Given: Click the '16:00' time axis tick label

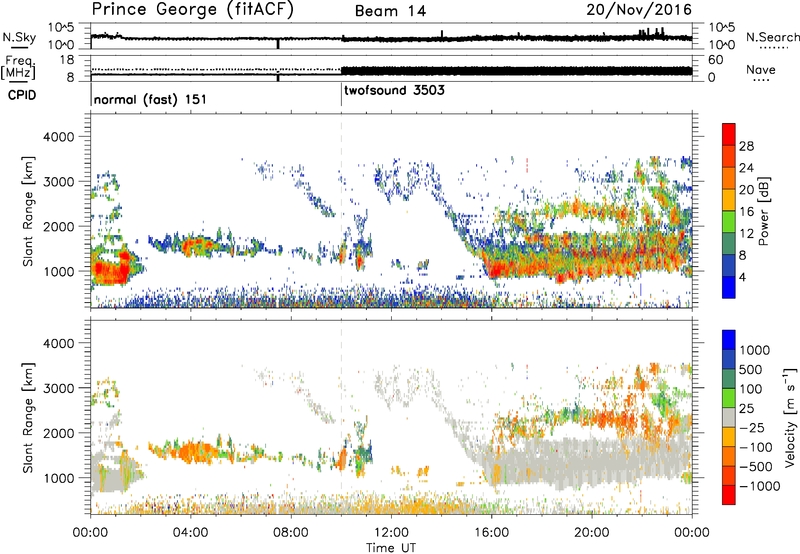Looking at the screenshot, I should pos(491,533).
